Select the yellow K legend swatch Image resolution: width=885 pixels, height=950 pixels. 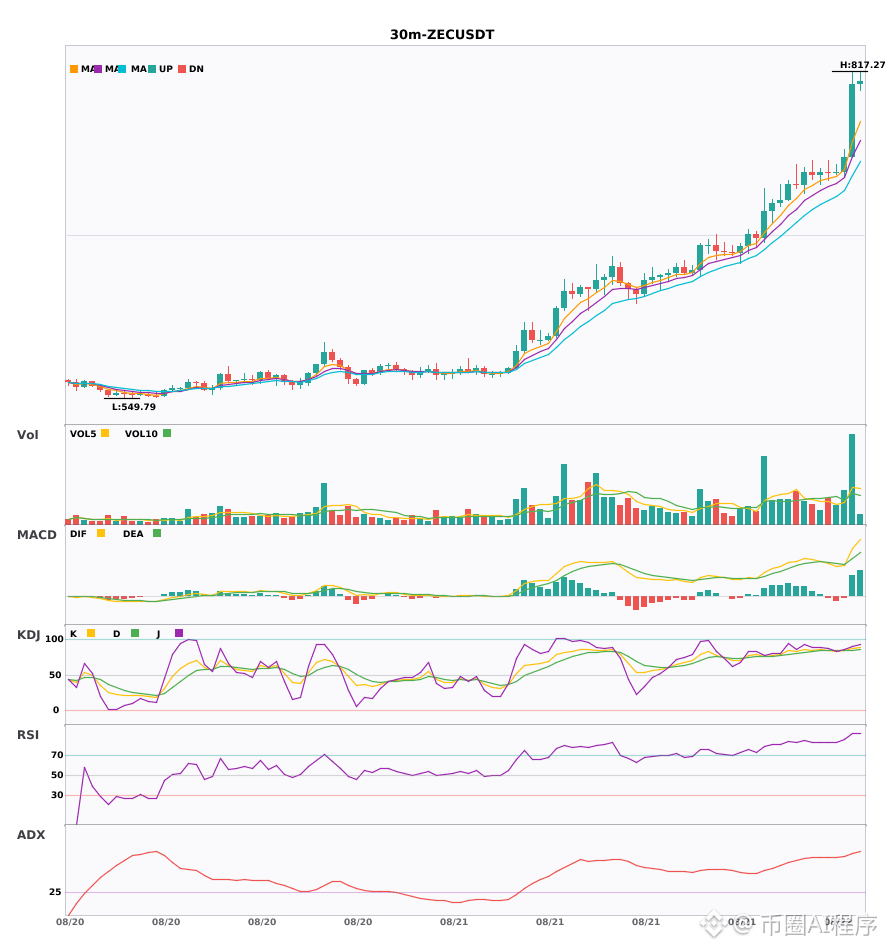point(91,633)
